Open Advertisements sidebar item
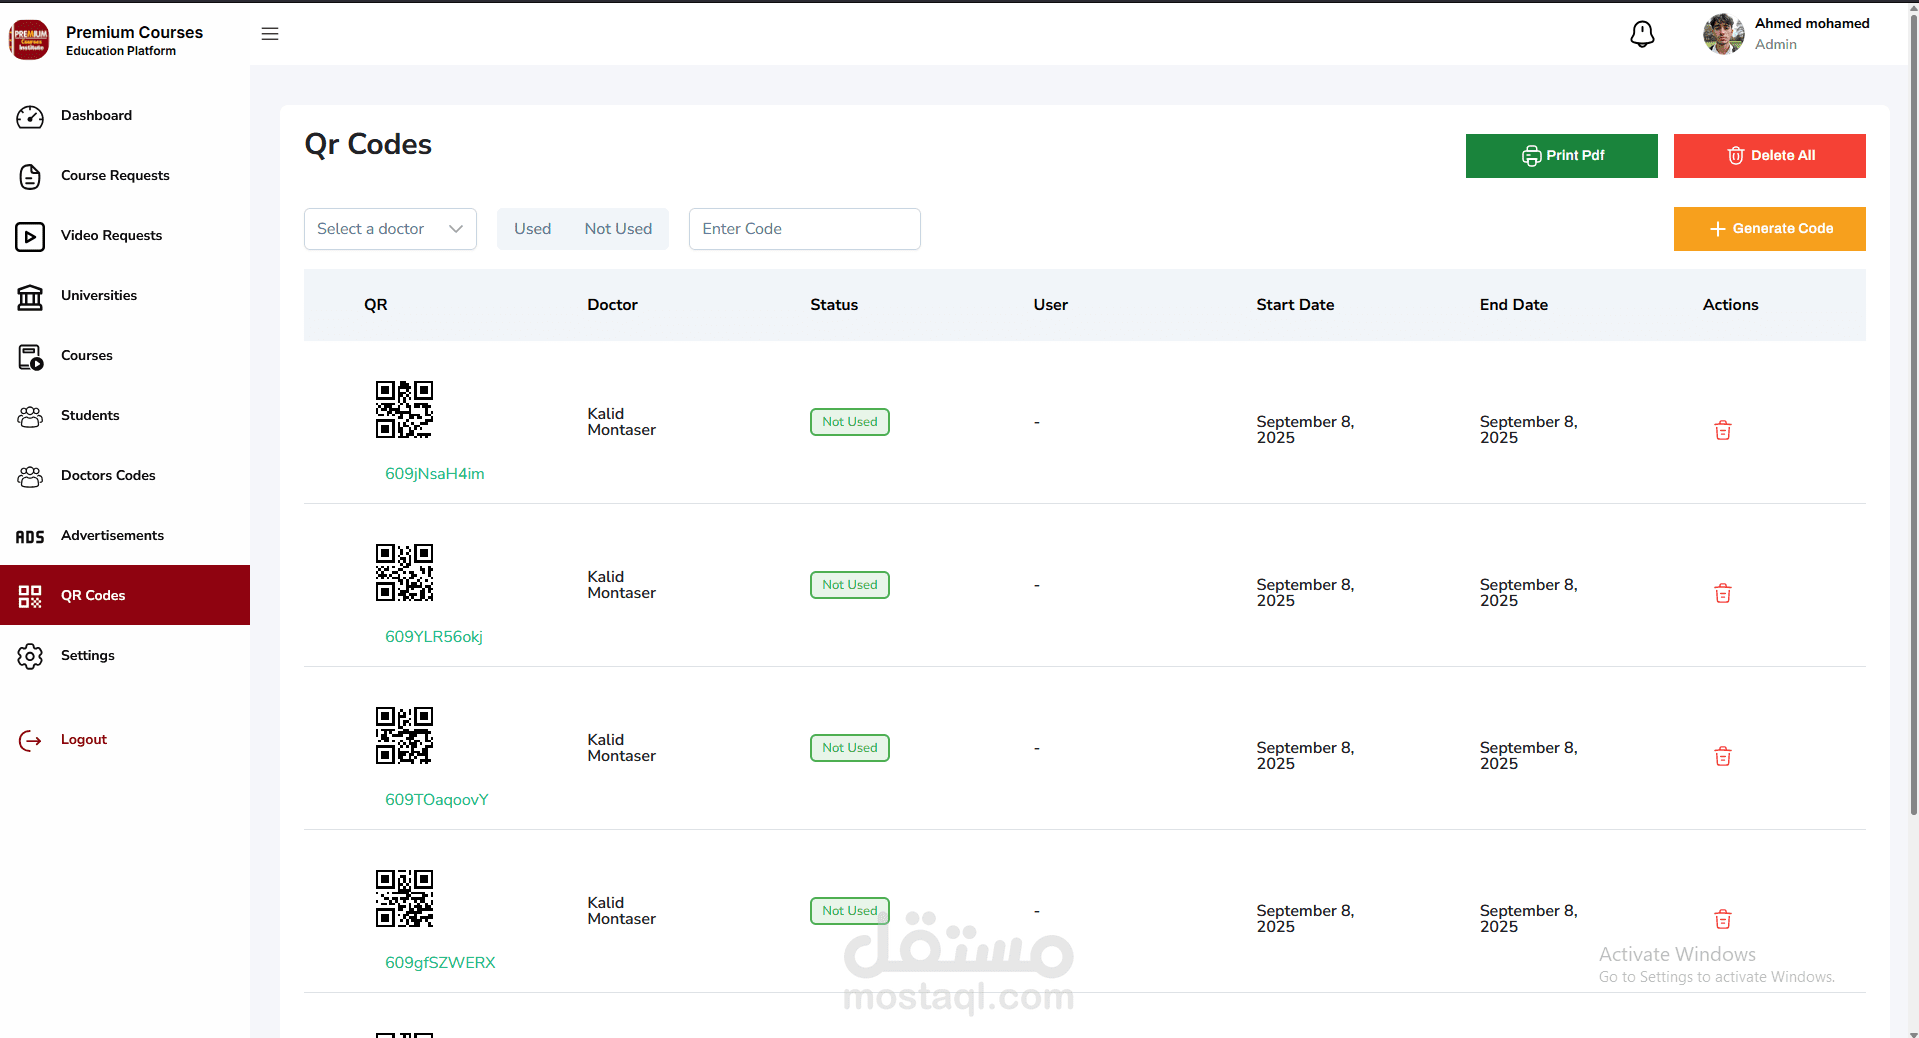The image size is (1919, 1038). click(125, 536)
